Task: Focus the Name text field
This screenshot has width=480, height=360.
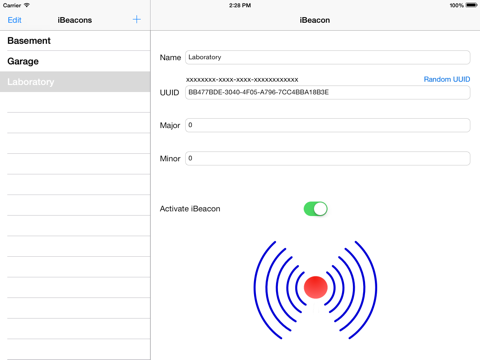Action: (x=328, y=57)
